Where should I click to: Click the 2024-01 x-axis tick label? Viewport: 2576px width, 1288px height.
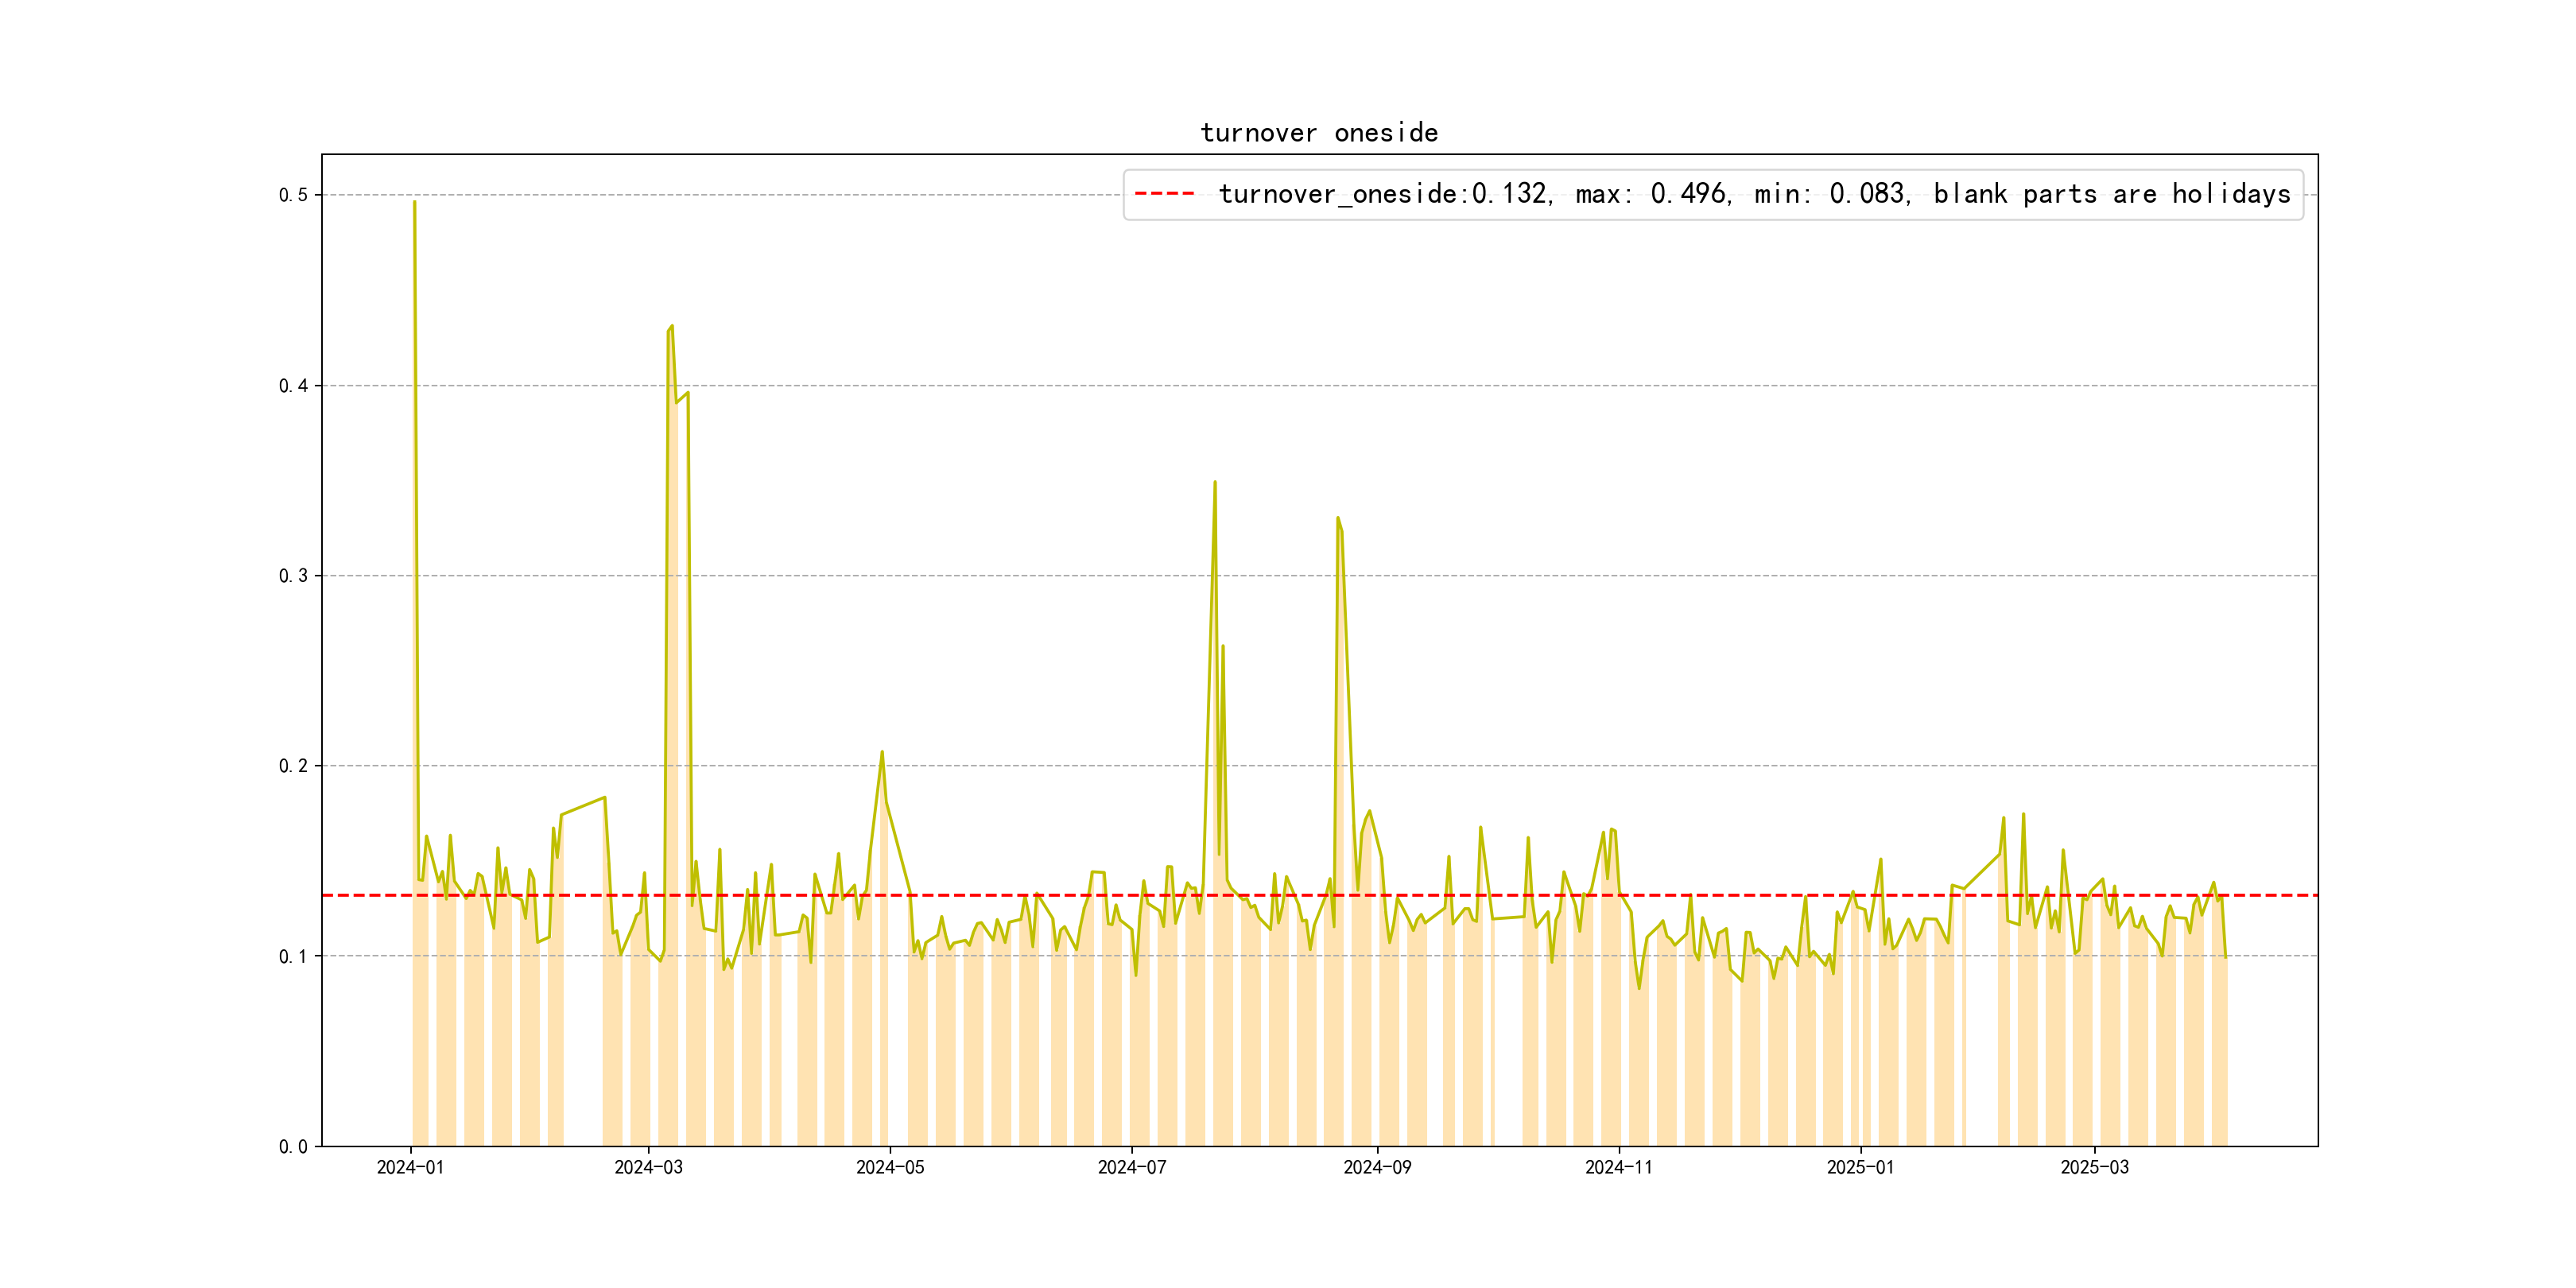tap(410, 1167)
